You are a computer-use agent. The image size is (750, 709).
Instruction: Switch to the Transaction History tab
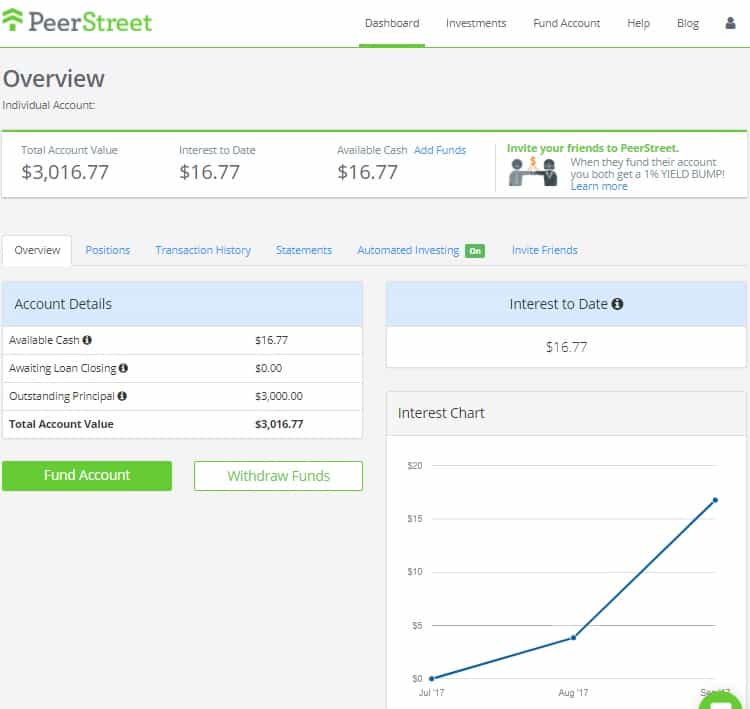pyautogui.click(x=203, y=250)
